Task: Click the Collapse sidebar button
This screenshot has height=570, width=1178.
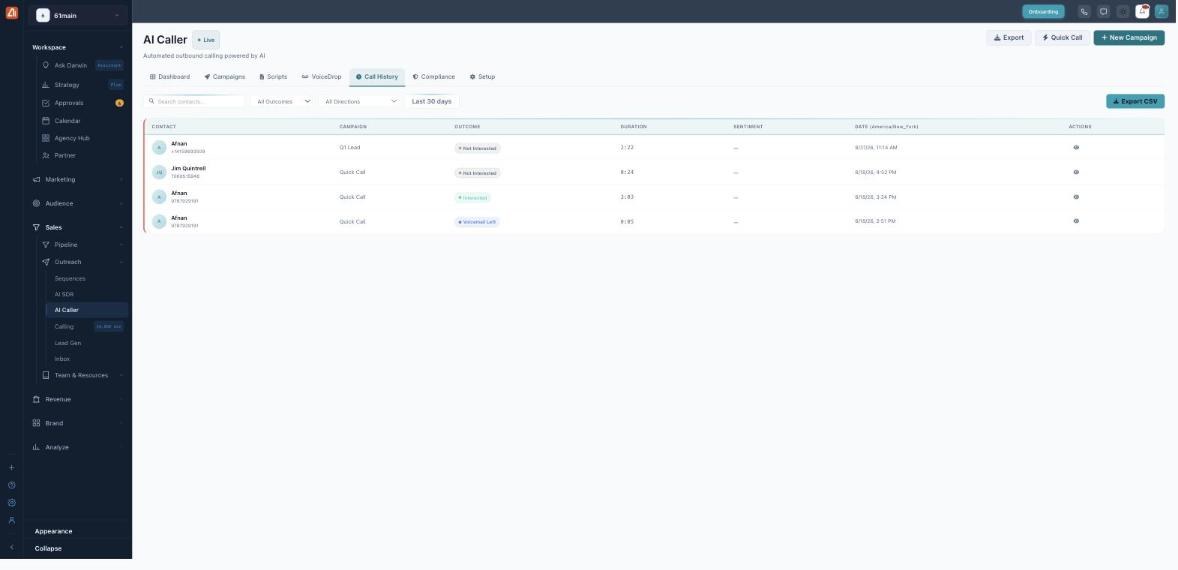Action: tap(48, 549)
